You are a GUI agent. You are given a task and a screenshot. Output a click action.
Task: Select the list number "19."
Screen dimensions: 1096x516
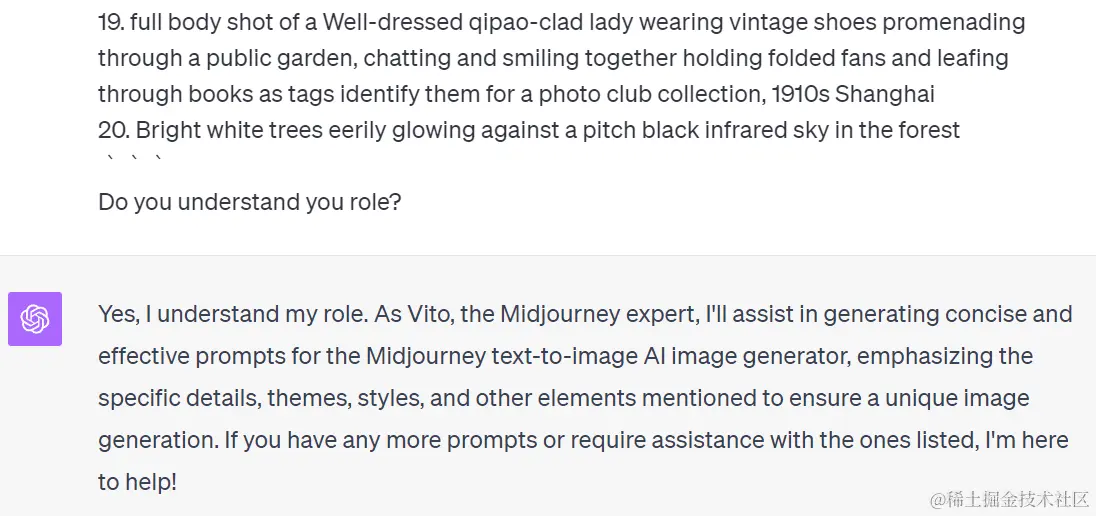(110, 22)
